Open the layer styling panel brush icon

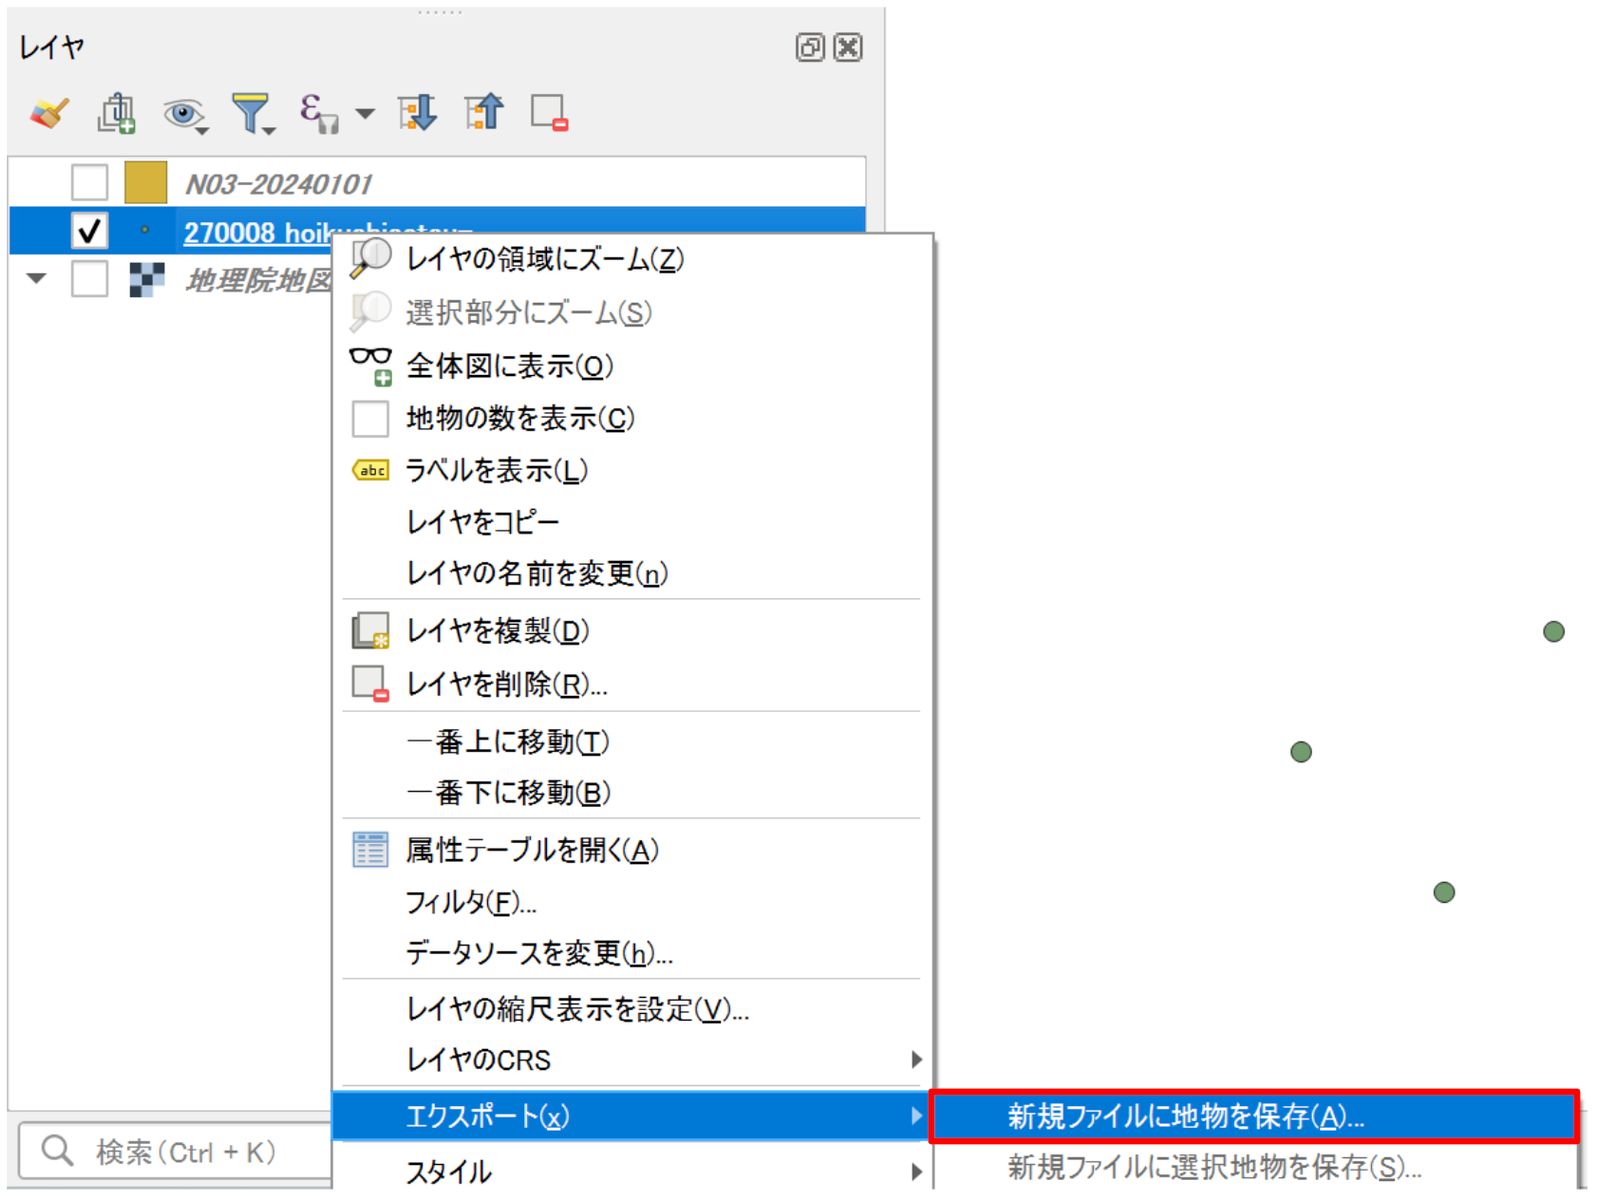(49, 113)
